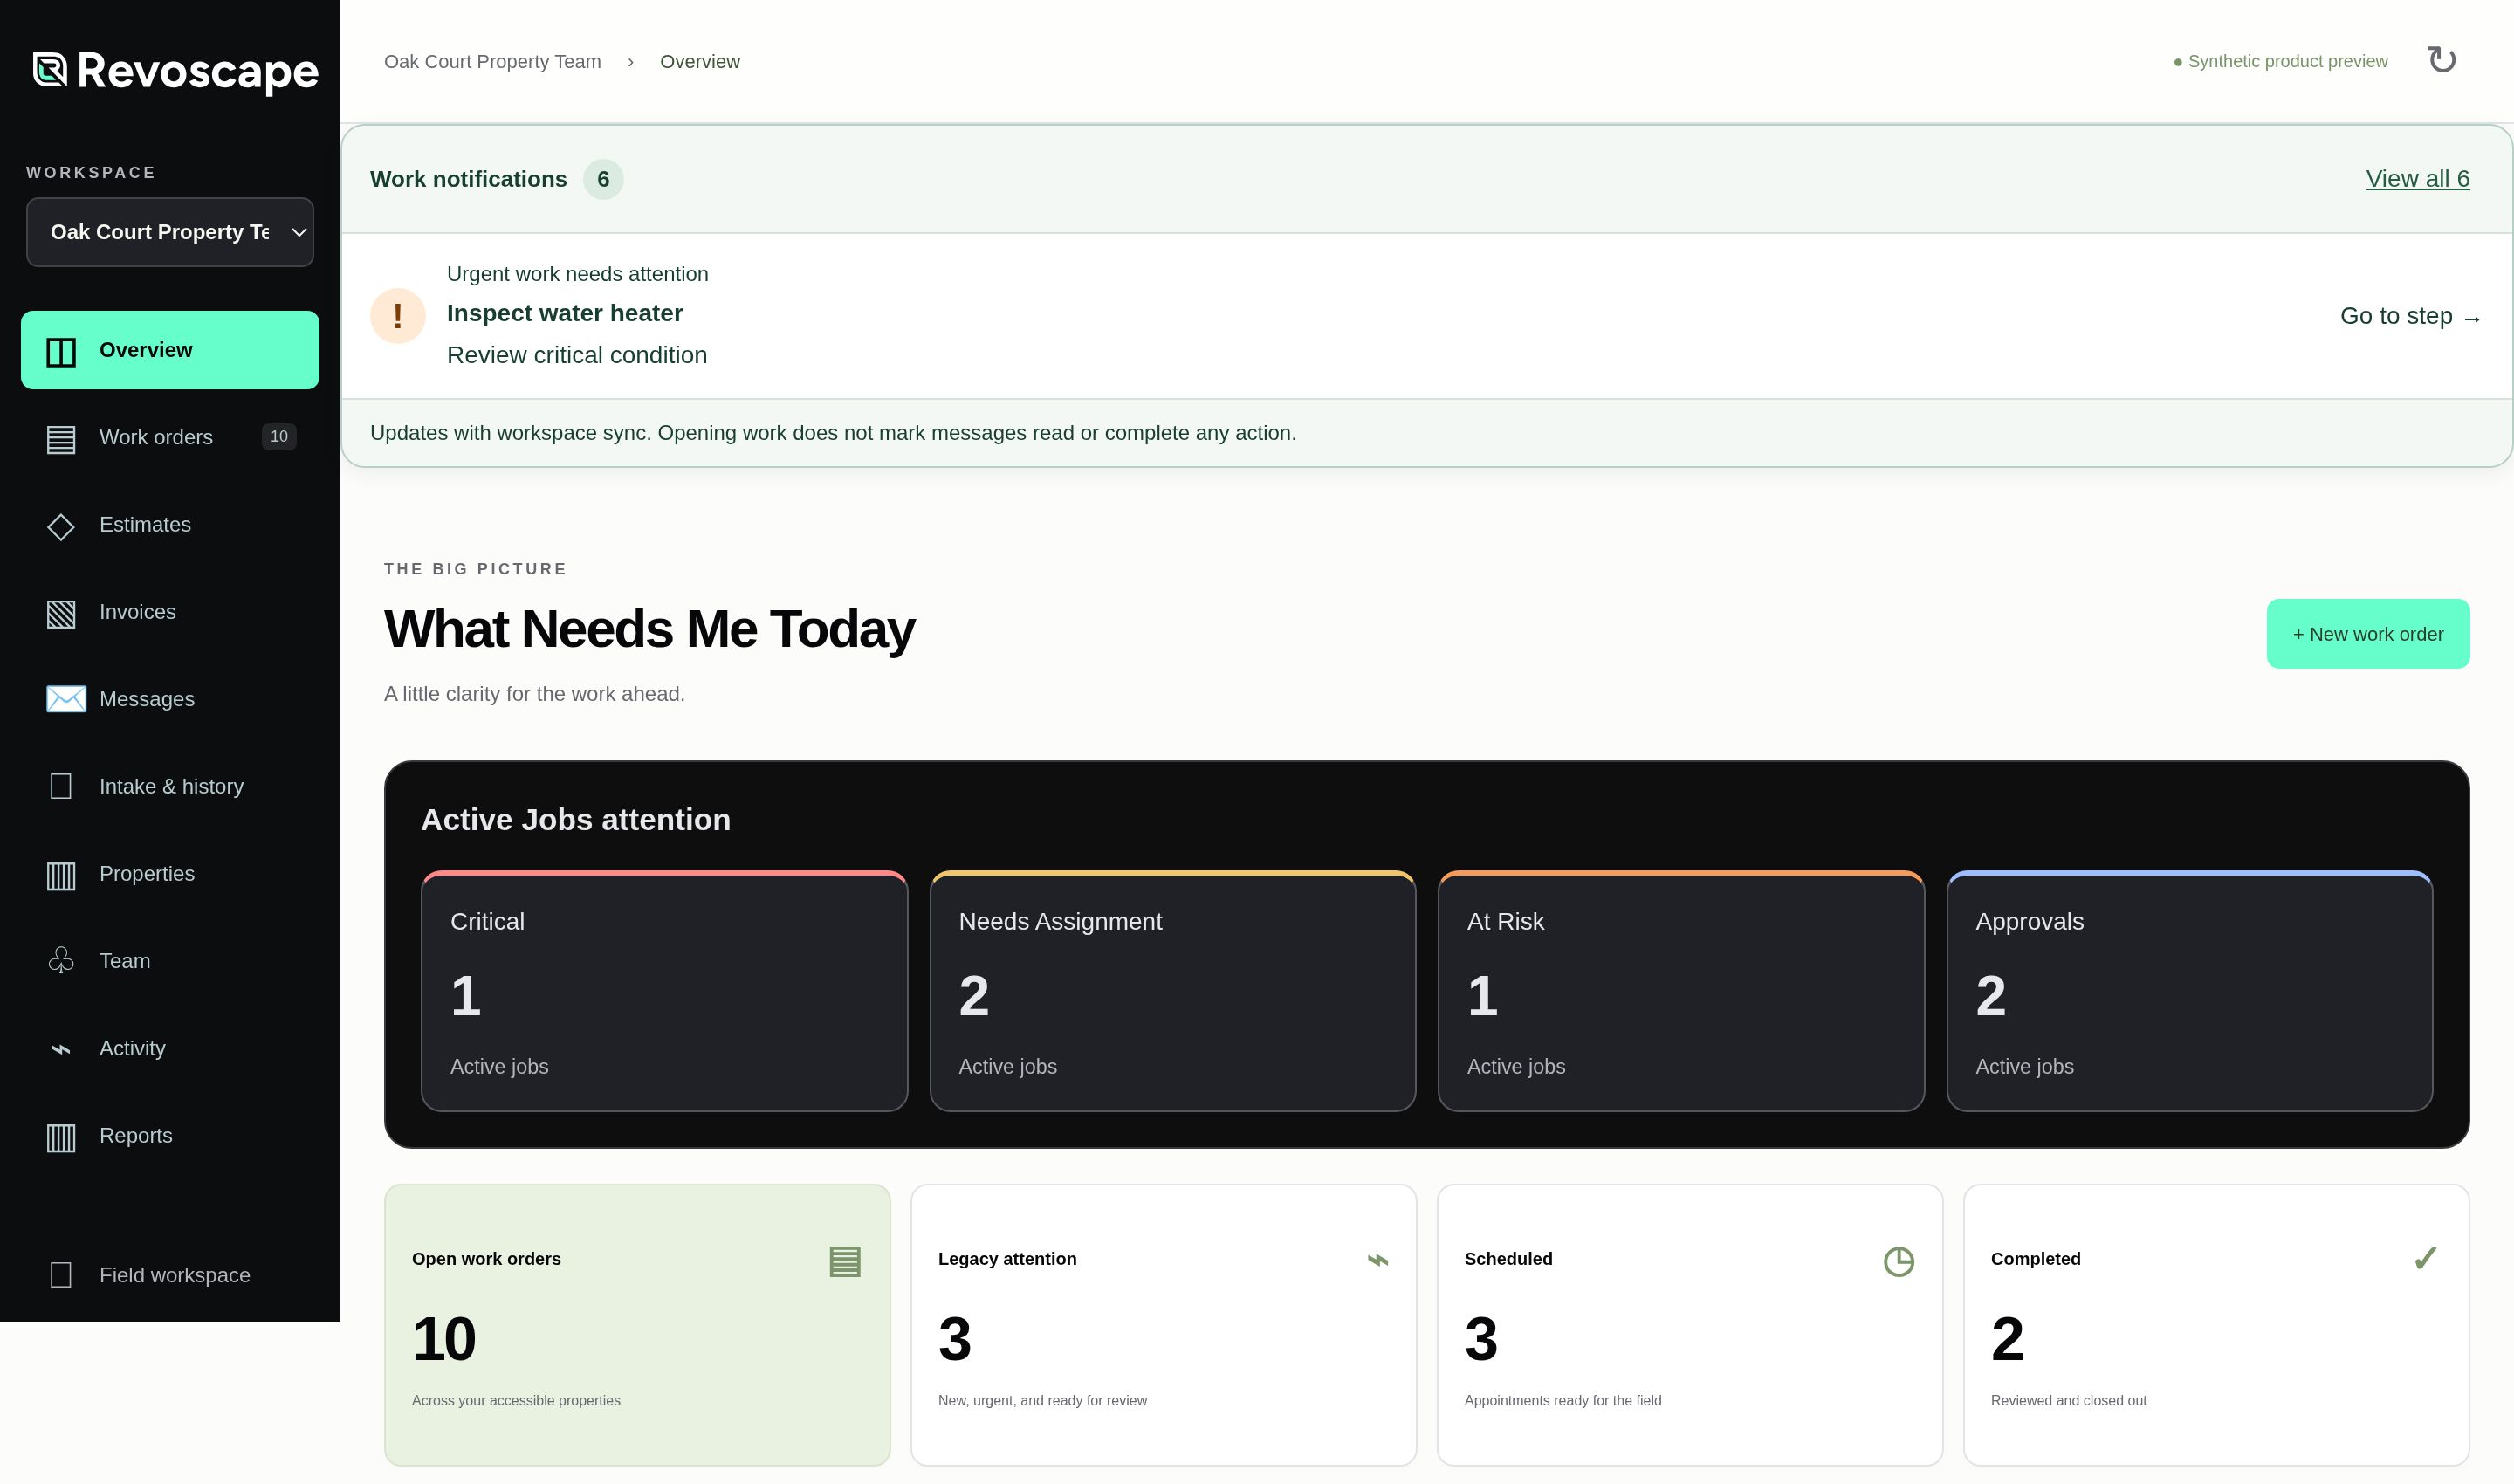Click the Work orders 10 badge
The image size is (2514, 1484).
[x=279, y=436]
